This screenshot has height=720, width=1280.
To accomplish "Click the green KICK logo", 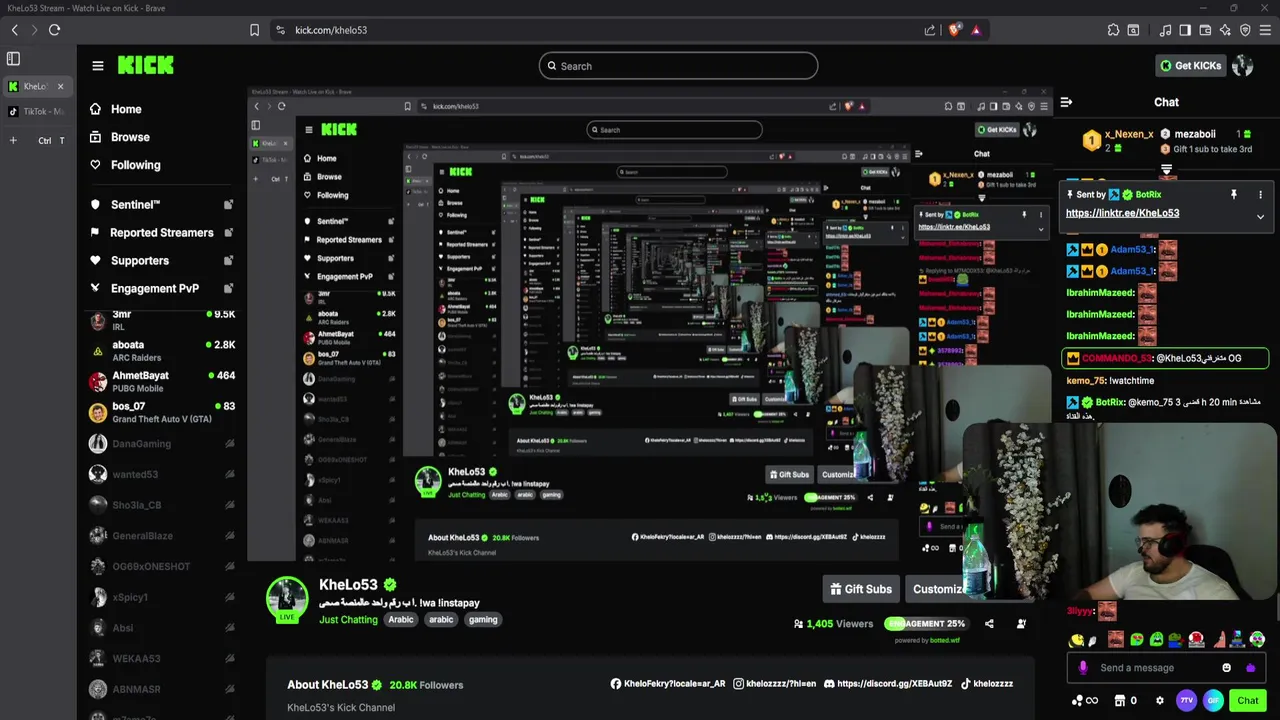I will (146, 65).
